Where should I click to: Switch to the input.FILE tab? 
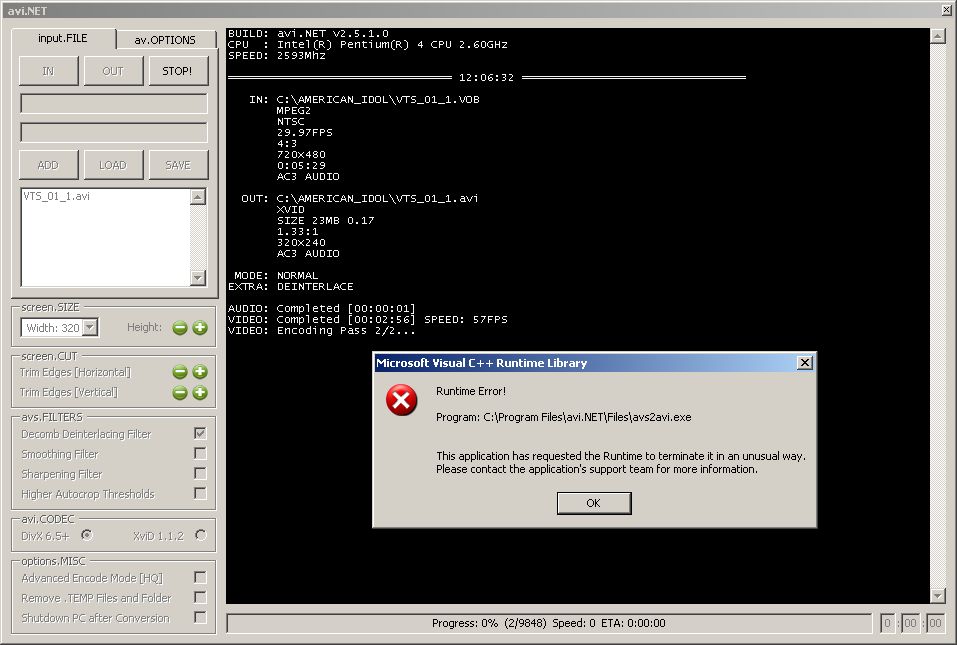(63, 38)
